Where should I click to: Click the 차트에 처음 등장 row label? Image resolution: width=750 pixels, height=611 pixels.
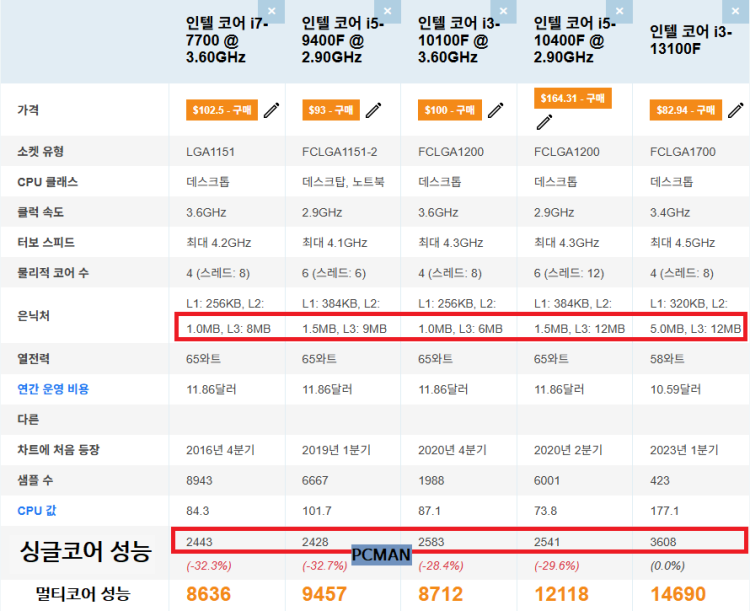point(58,450)
